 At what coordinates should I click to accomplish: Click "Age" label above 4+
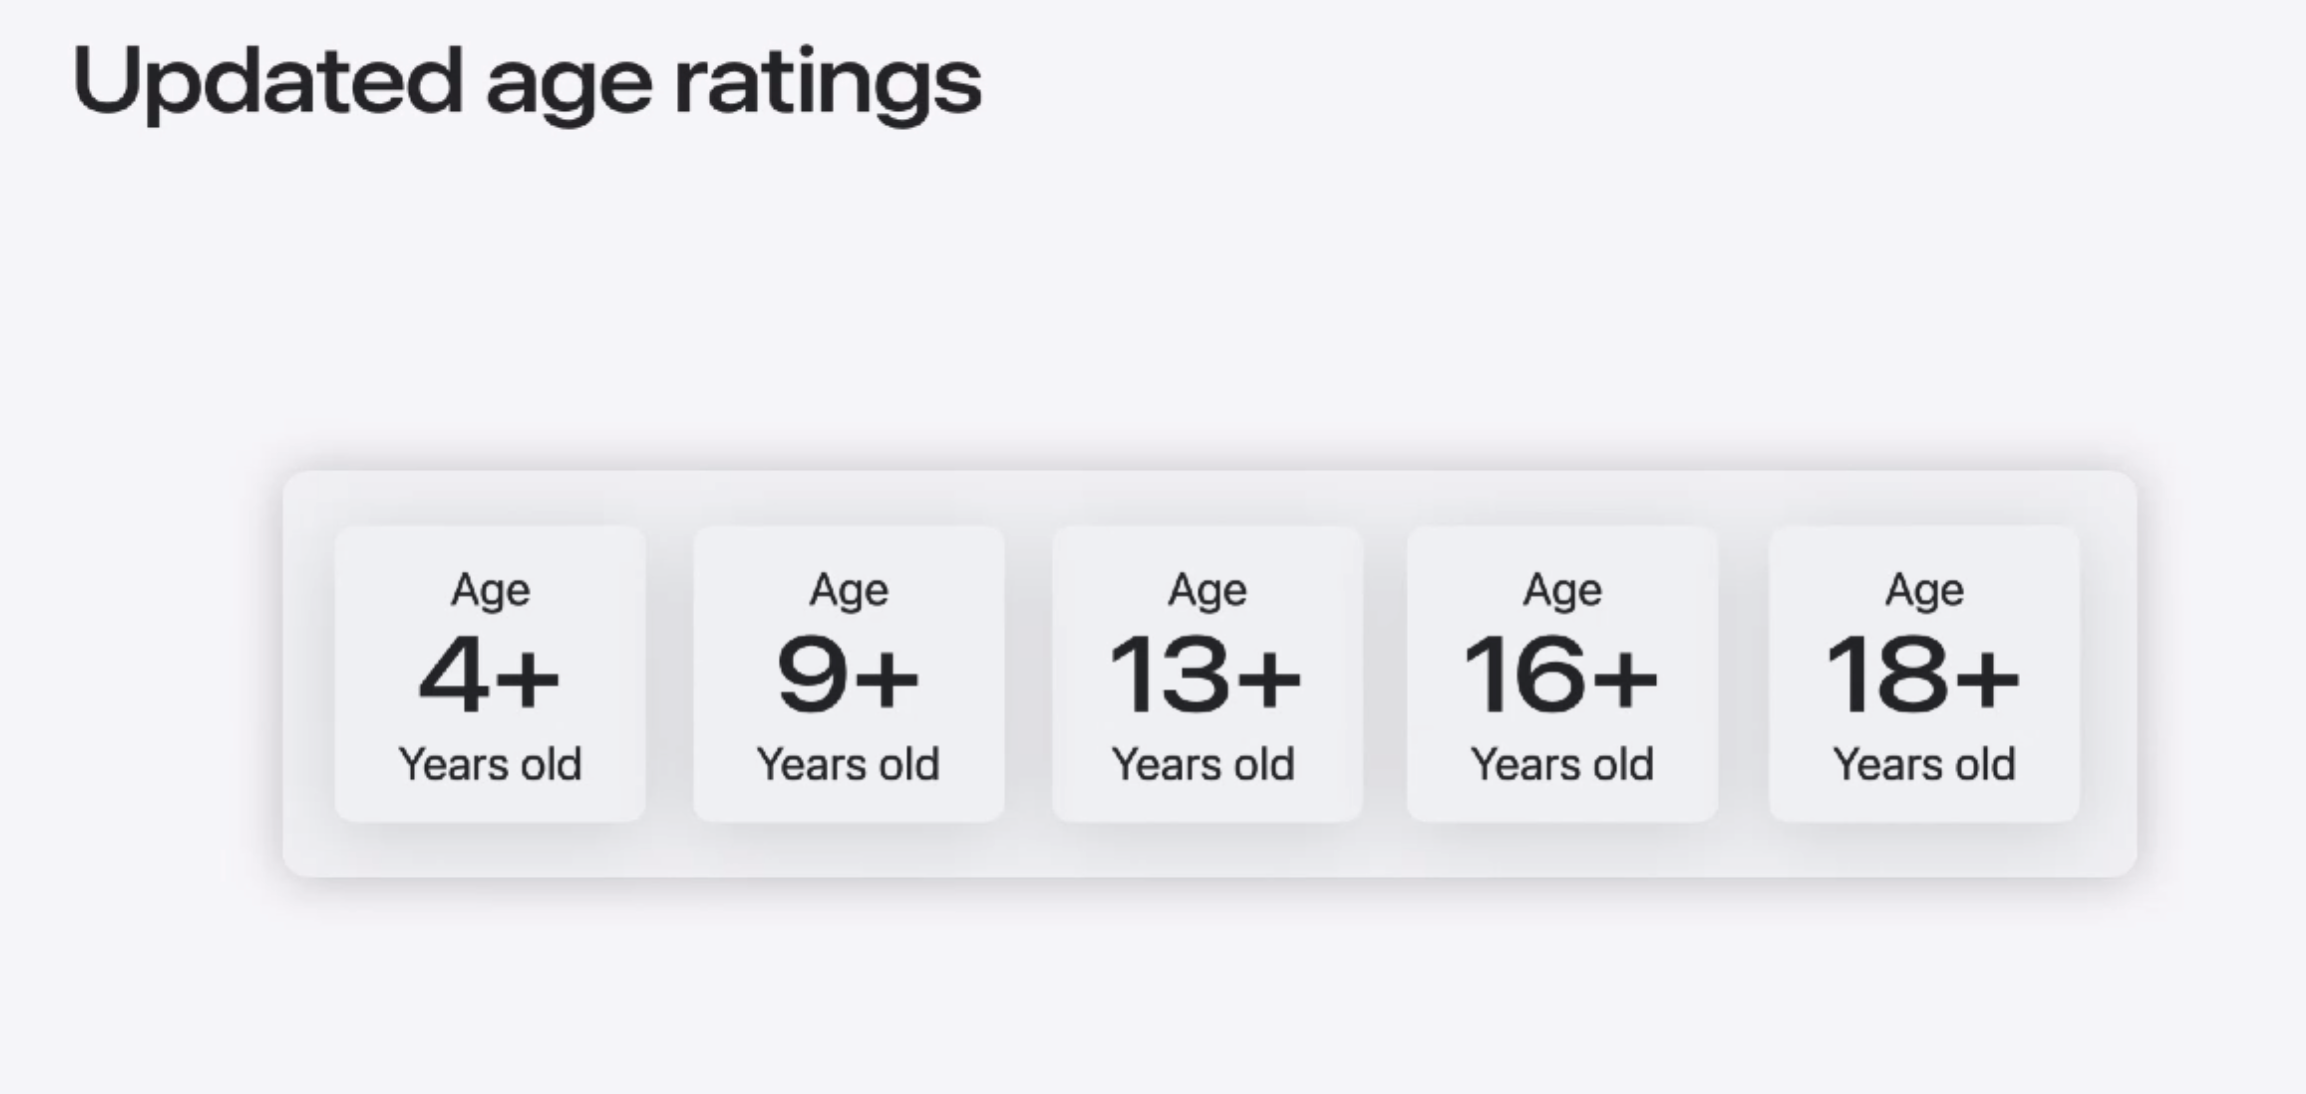[x=490, y=589]
